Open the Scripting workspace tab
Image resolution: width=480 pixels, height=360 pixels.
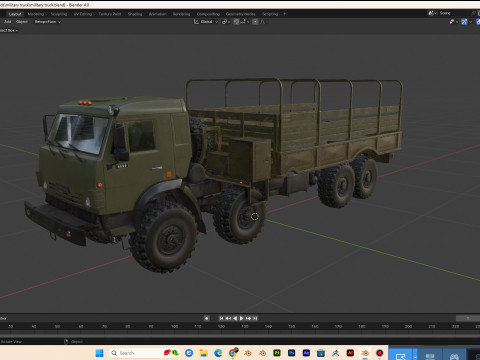click(x=270, y=14)
